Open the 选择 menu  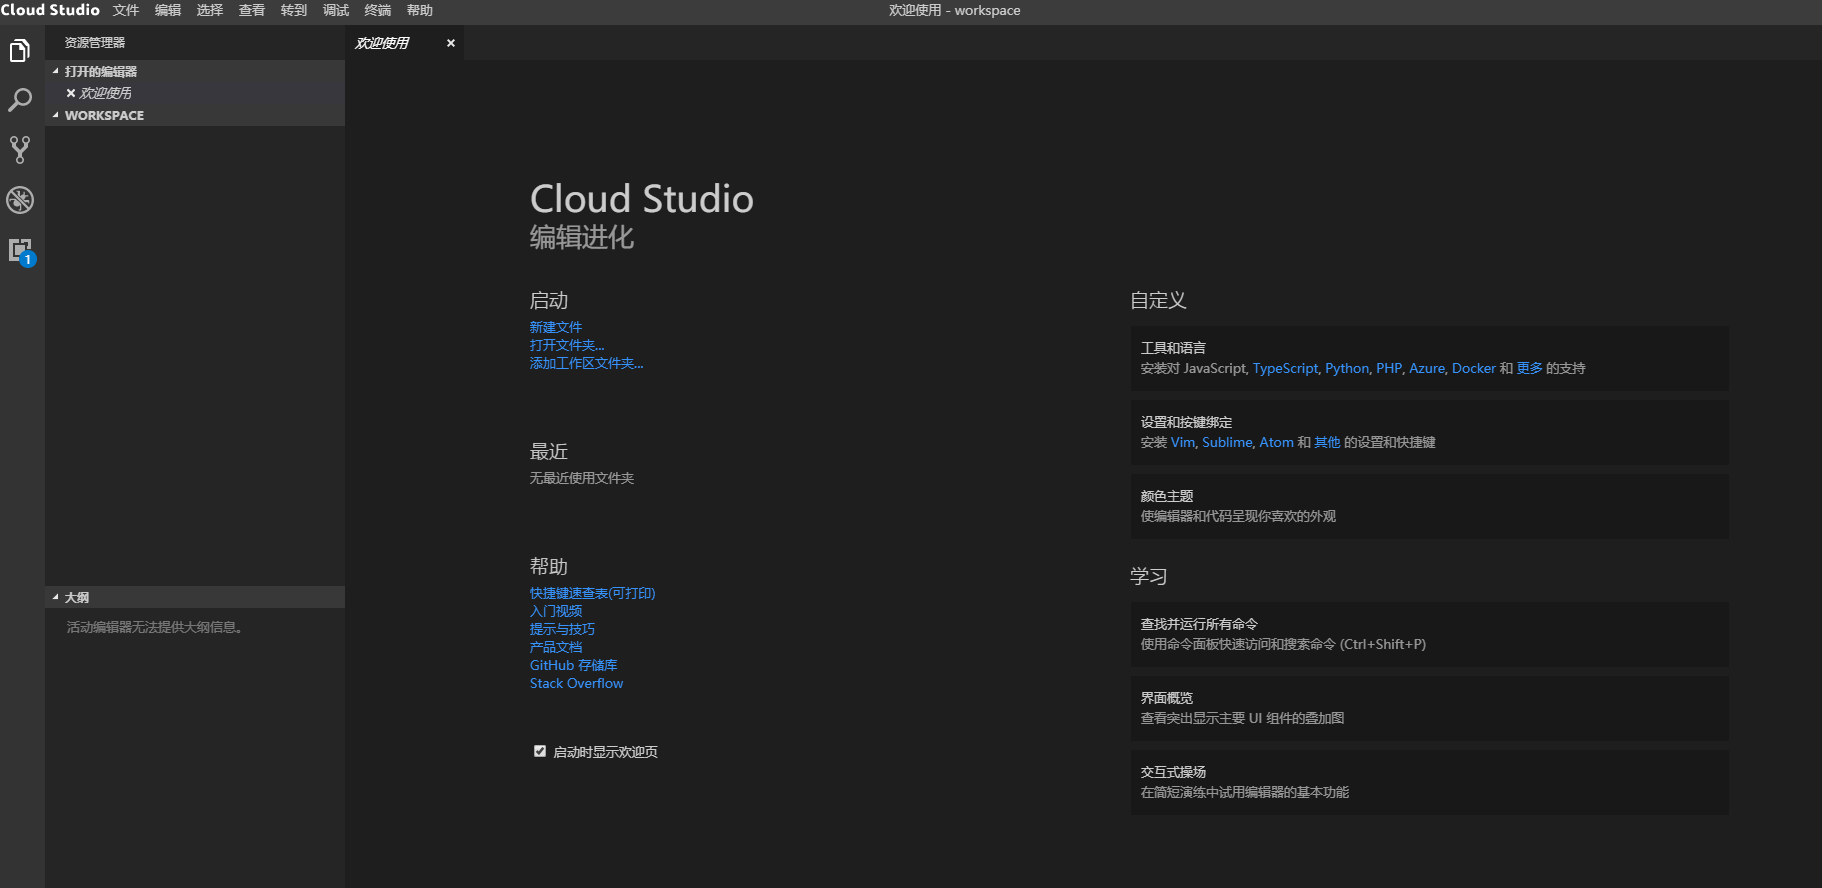[x=210, y=10]
